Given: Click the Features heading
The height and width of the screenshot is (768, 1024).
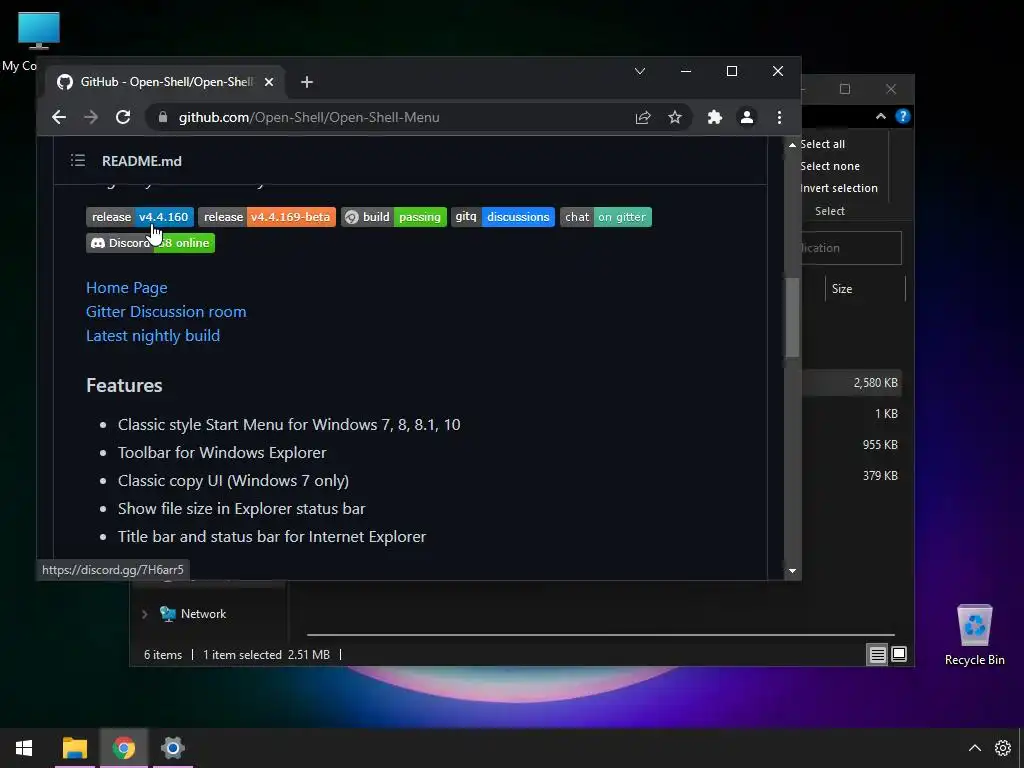Looking at the screenshot, I should (124, 385).
